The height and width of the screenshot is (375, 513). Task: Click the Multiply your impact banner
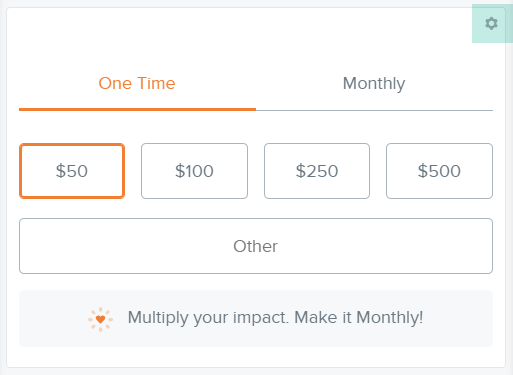coord(256,318)
